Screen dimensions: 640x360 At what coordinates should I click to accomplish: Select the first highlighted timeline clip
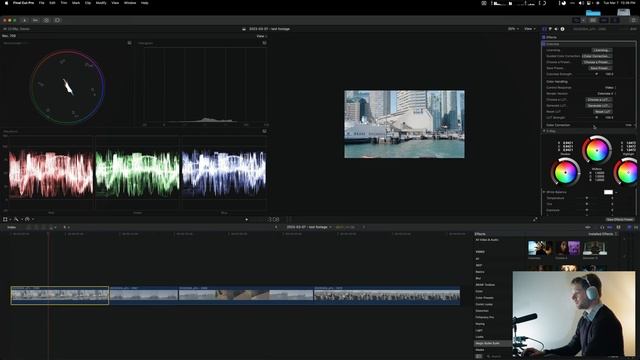(60, 295)
